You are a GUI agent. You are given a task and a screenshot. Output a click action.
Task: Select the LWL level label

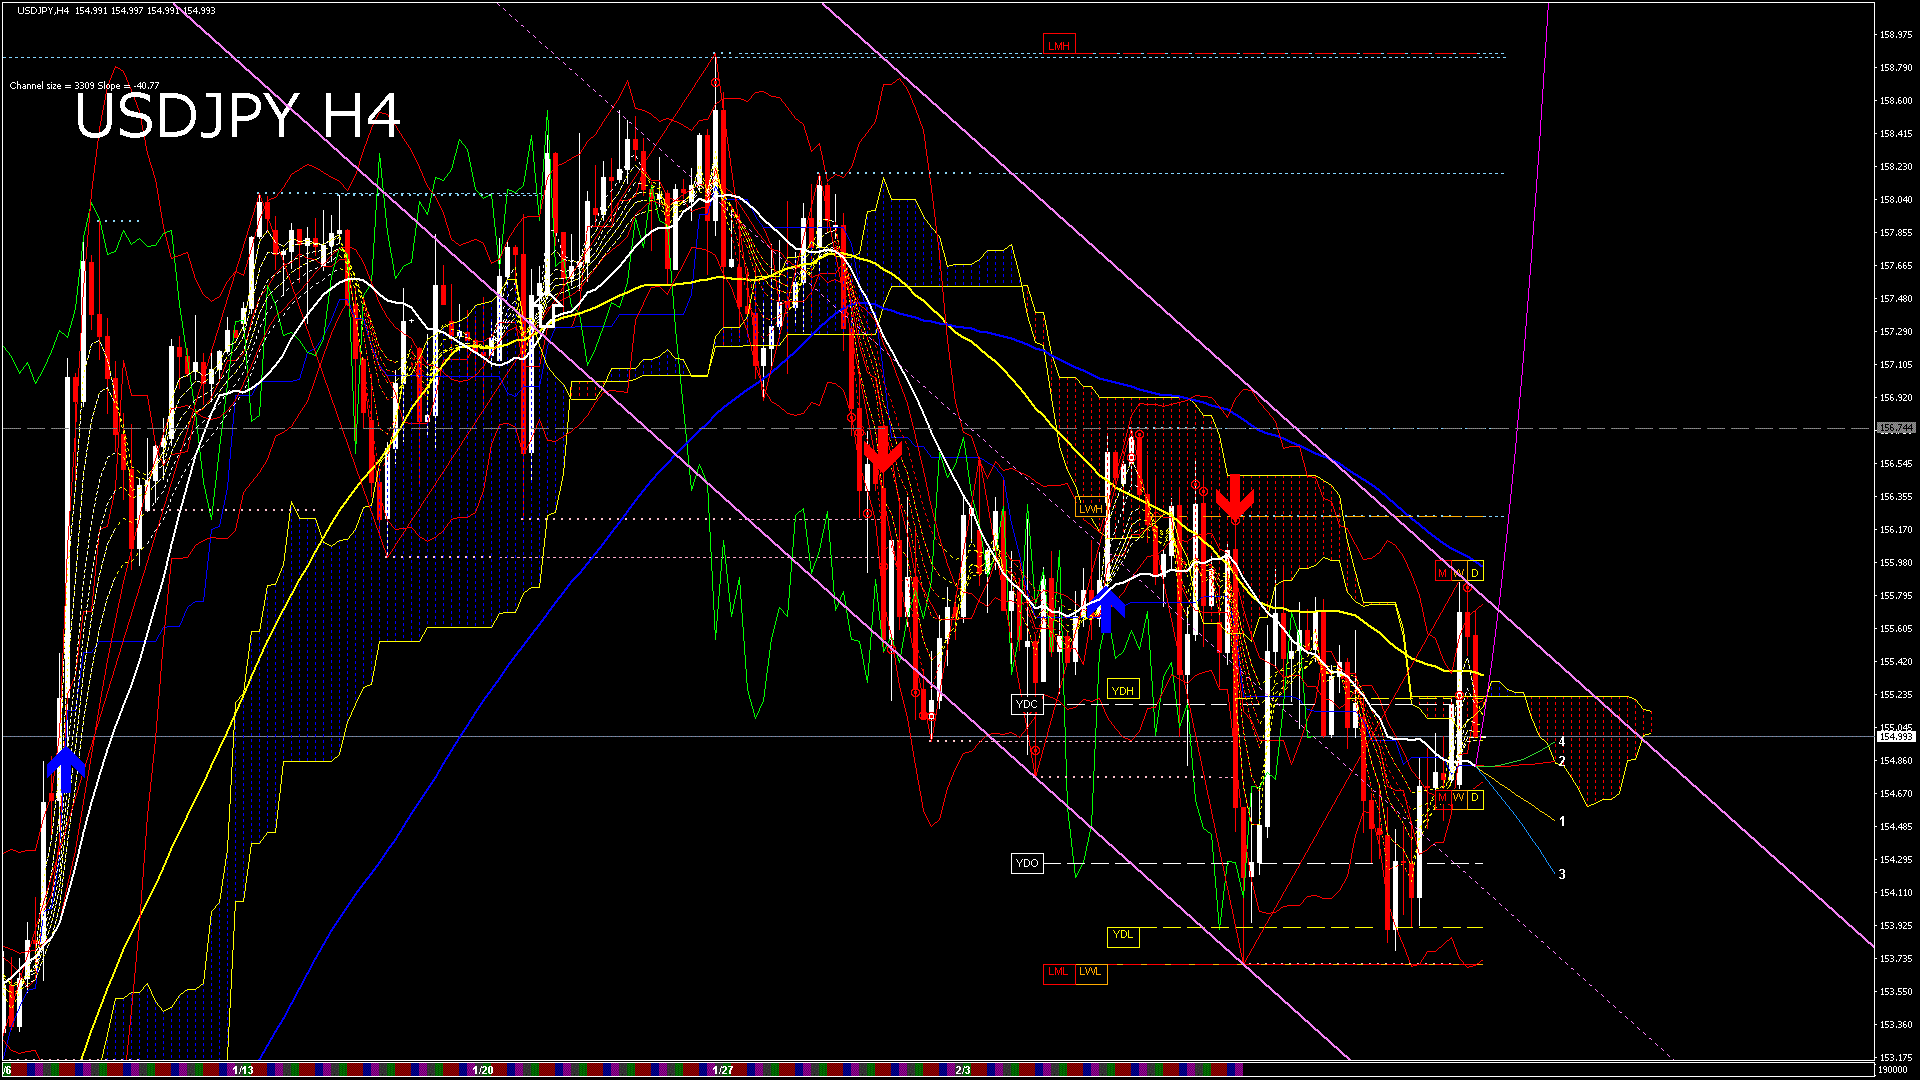tap(1091, 972)
